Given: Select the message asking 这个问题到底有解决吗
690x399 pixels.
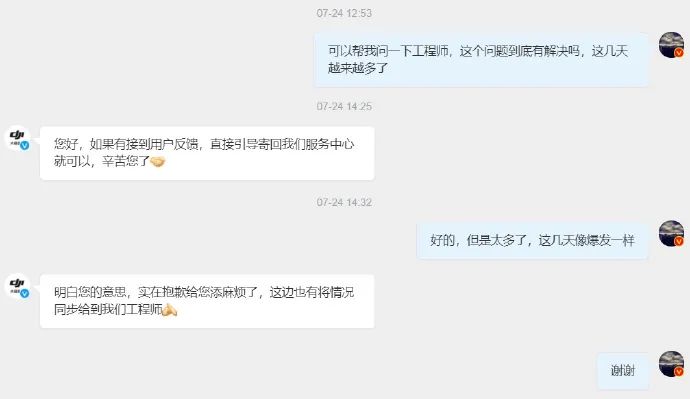Looking at the screenshot, I should [481, 59].
